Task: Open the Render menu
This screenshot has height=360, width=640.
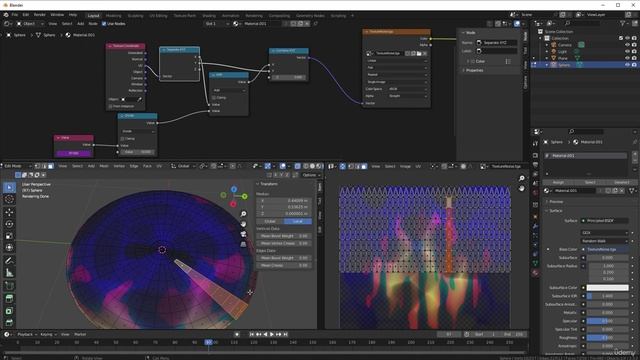Action: 40,15
